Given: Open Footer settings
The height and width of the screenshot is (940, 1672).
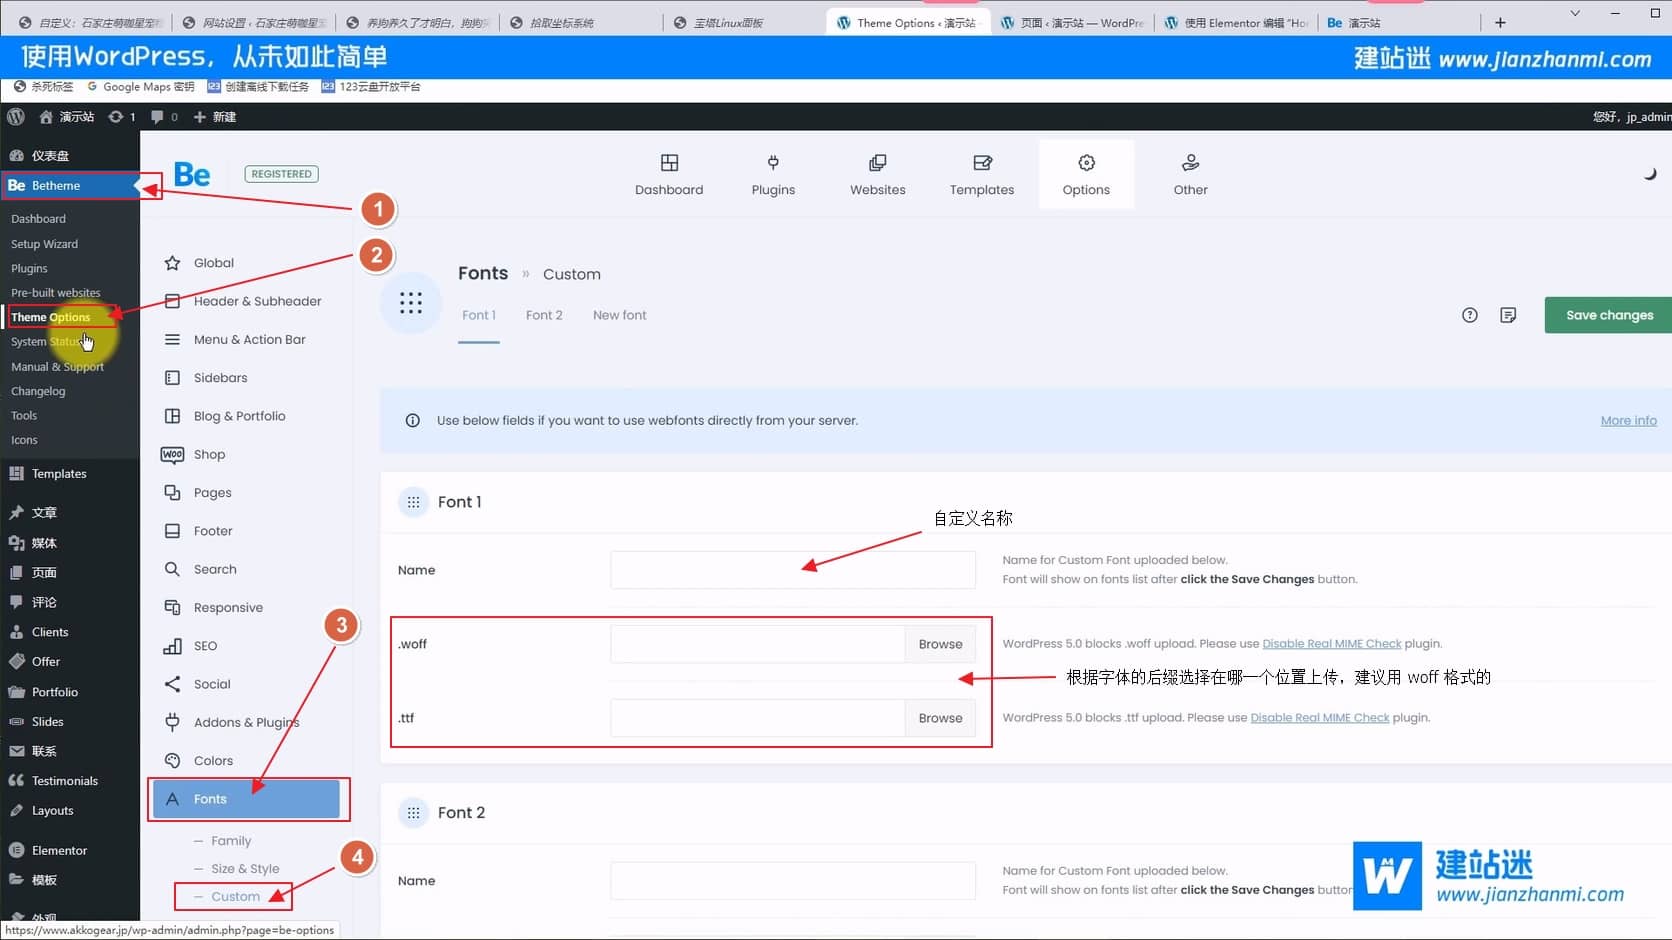Looking at the screenshot, I should (x=210, y=530).
